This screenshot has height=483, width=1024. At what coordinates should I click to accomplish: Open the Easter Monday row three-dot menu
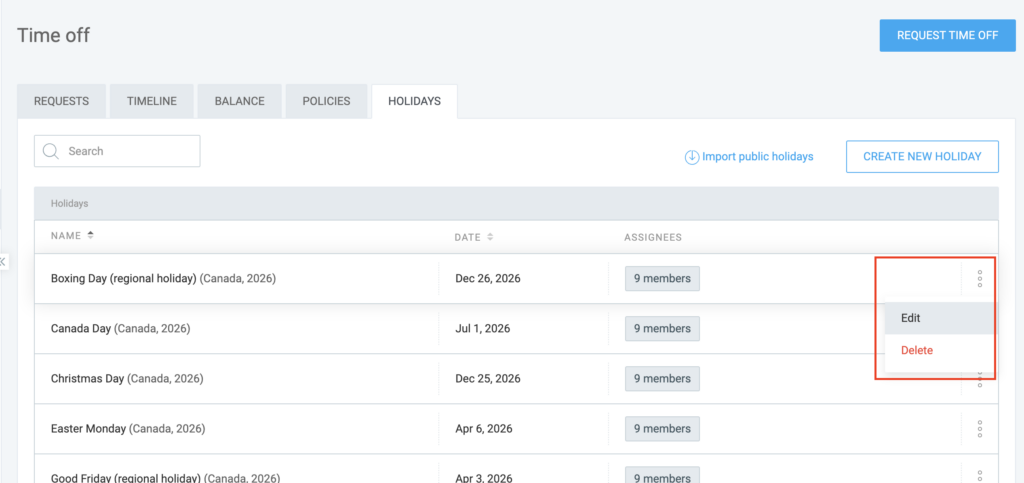pos(980,429)
